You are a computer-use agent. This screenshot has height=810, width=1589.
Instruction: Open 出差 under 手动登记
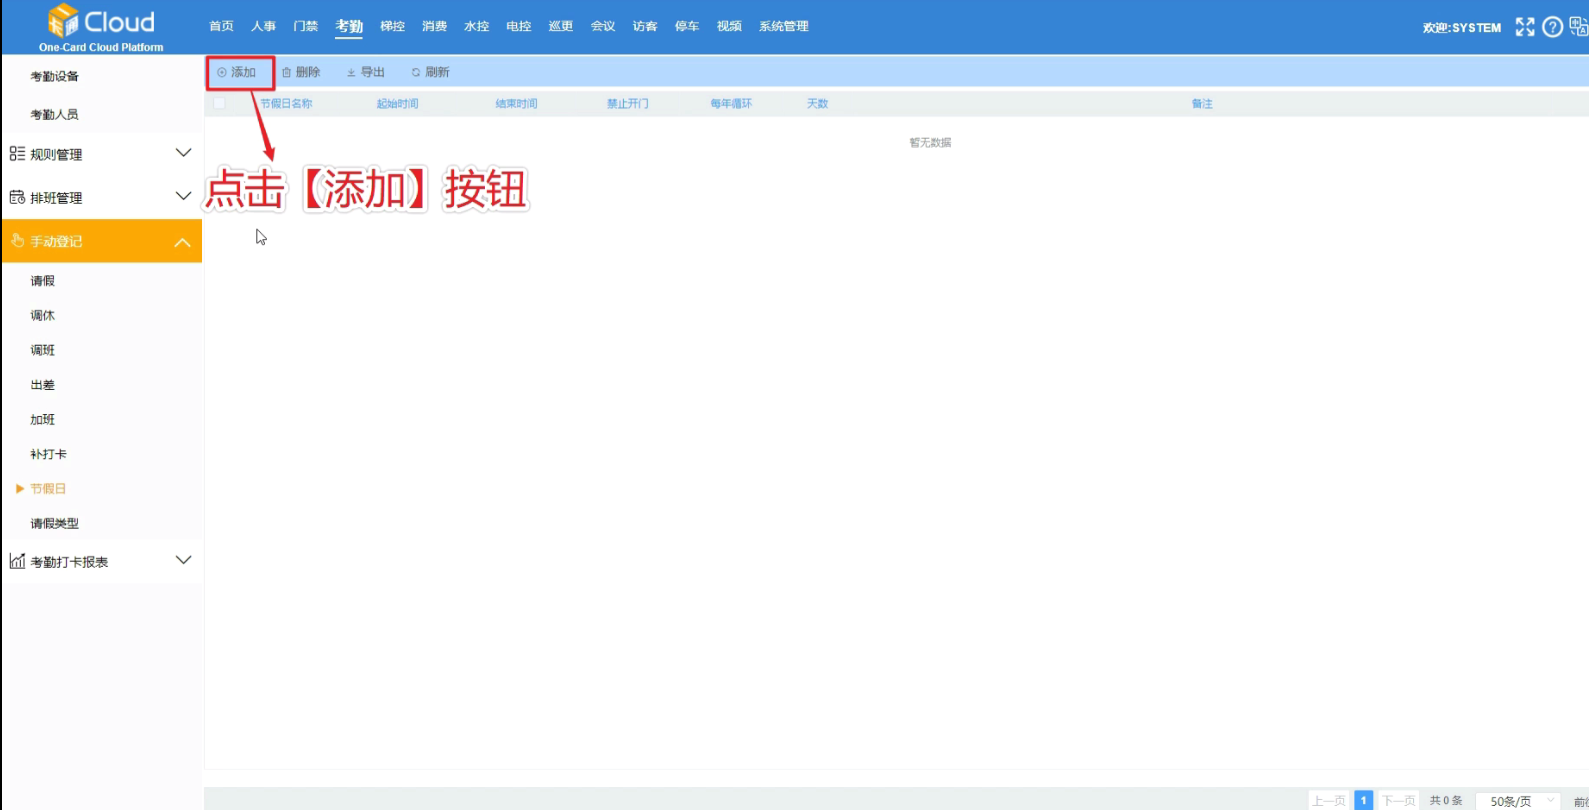[42, 385]
